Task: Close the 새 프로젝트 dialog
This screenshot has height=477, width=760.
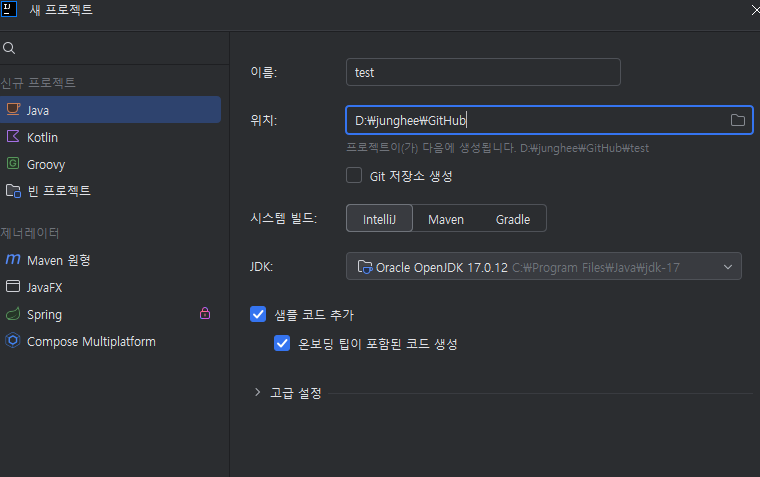Action: pos(755,10)
